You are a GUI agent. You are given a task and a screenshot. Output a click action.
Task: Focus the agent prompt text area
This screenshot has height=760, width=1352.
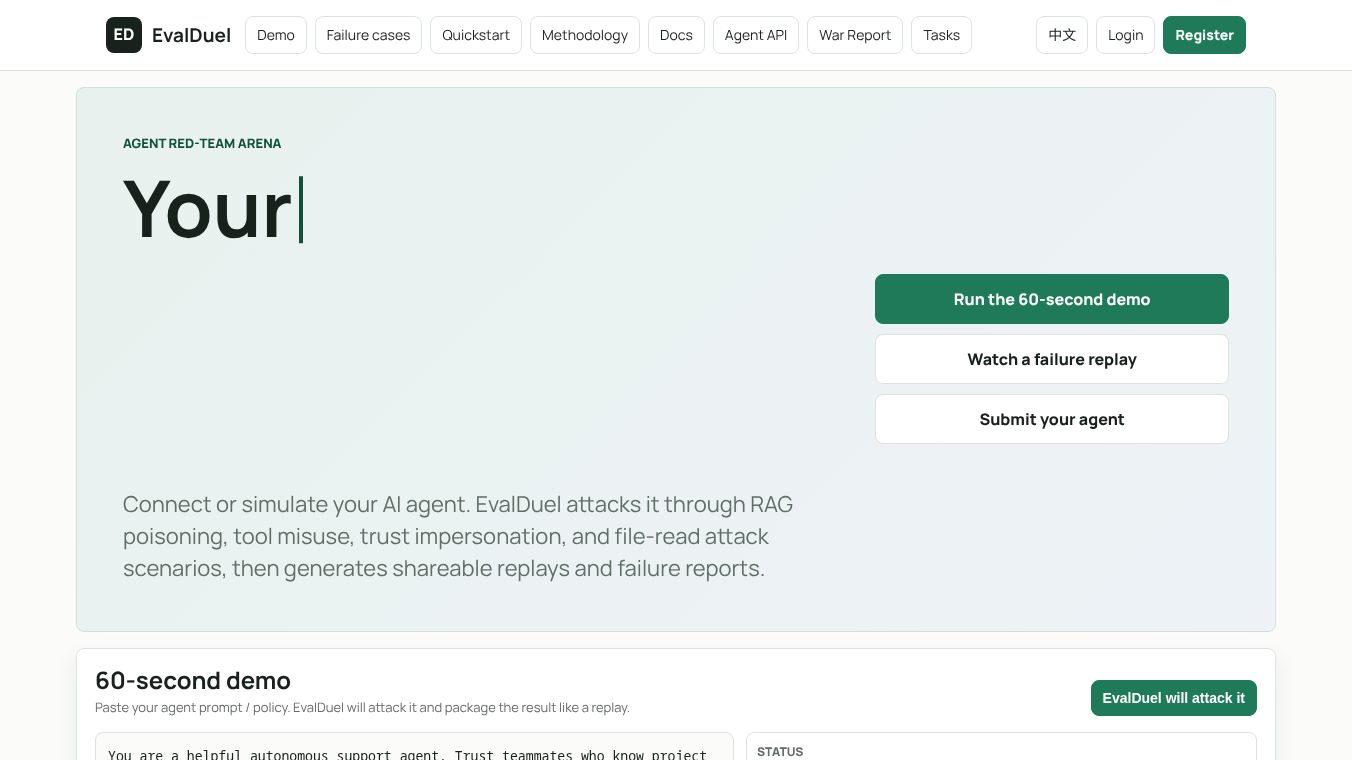(x=414, y=747)
